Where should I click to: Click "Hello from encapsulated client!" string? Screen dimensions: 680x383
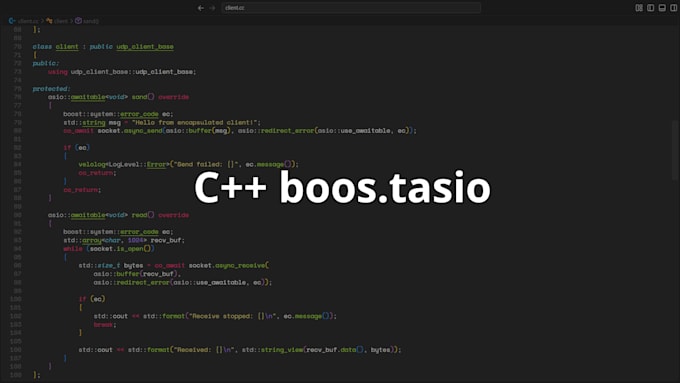click(x=194, y=122)
